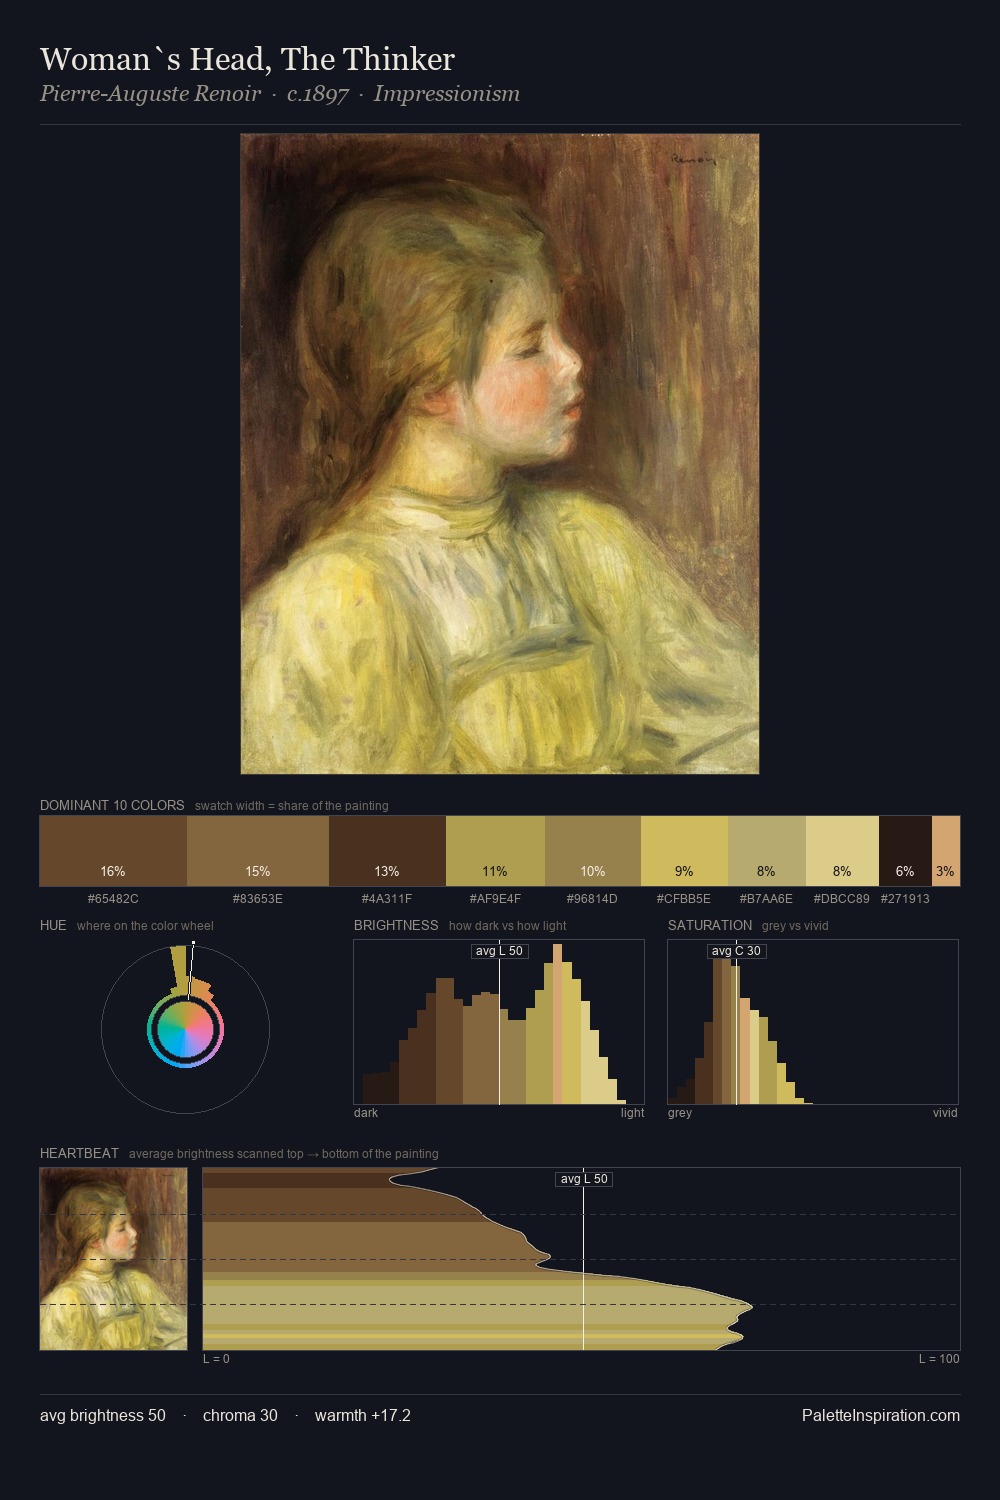Click the hex label #AF9E4F
Screen dimensions: 1000x1500
pos(495,899)
